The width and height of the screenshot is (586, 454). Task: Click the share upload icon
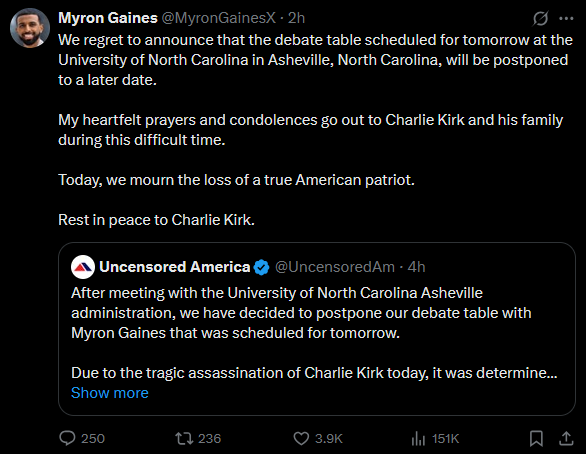[566, 438]
